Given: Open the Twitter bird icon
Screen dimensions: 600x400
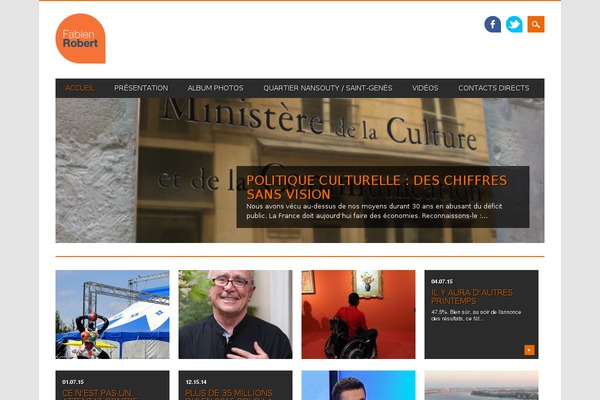Looking at the screenshot, I should point(514,24).
